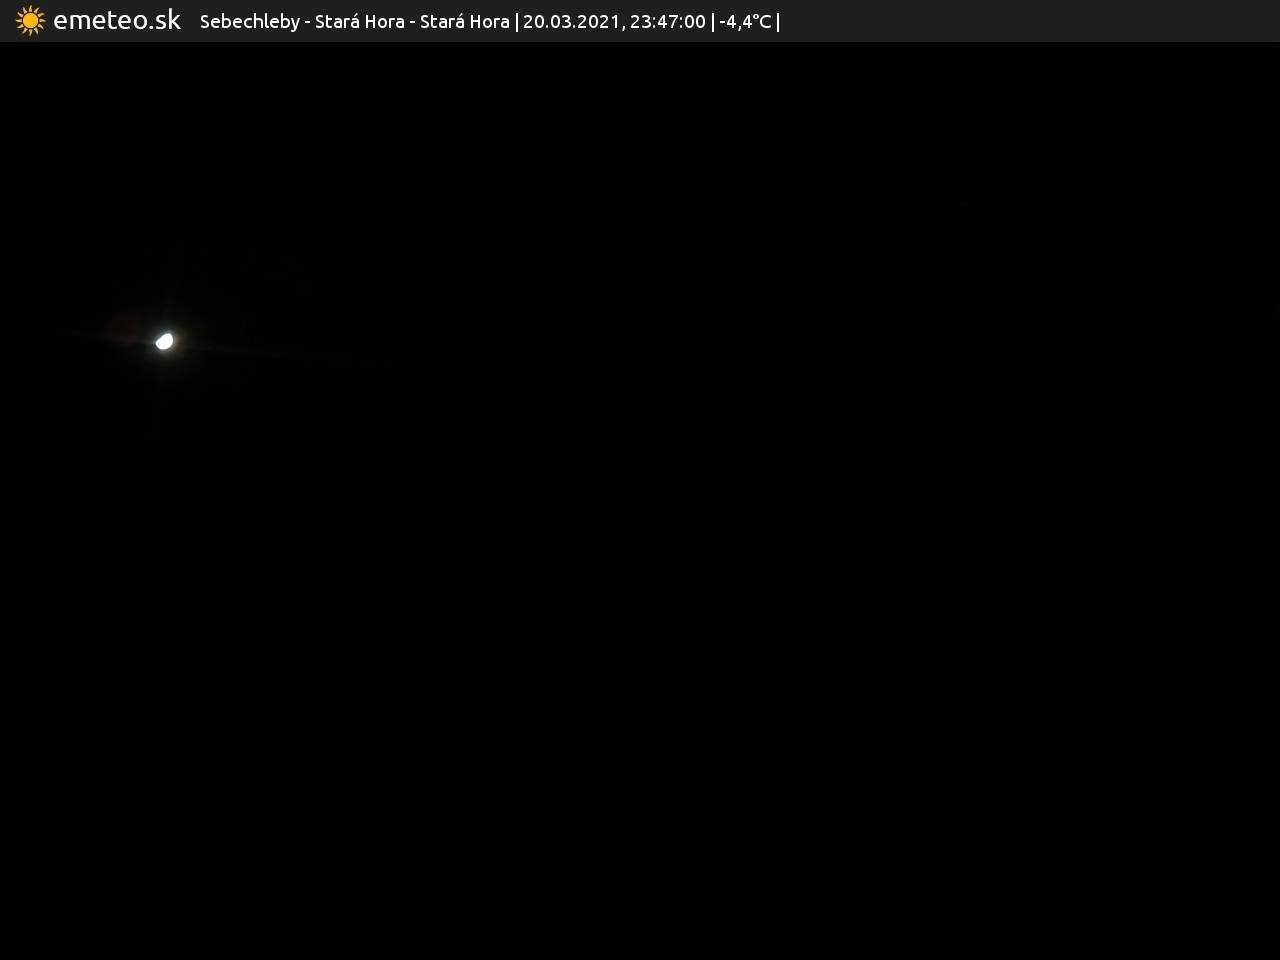Viewport: 1280px width, 960px height.
Task: Click the faint reddish flare beside the moon
Action: pos(125,326)
